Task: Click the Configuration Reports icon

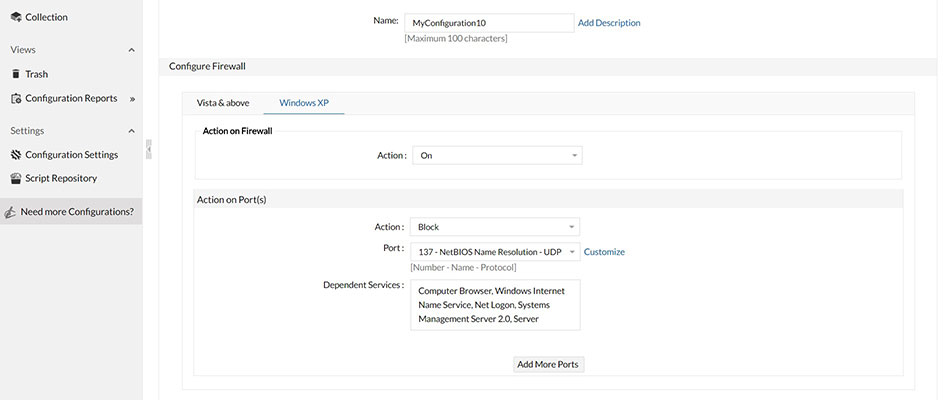Action: coord(15,98)
